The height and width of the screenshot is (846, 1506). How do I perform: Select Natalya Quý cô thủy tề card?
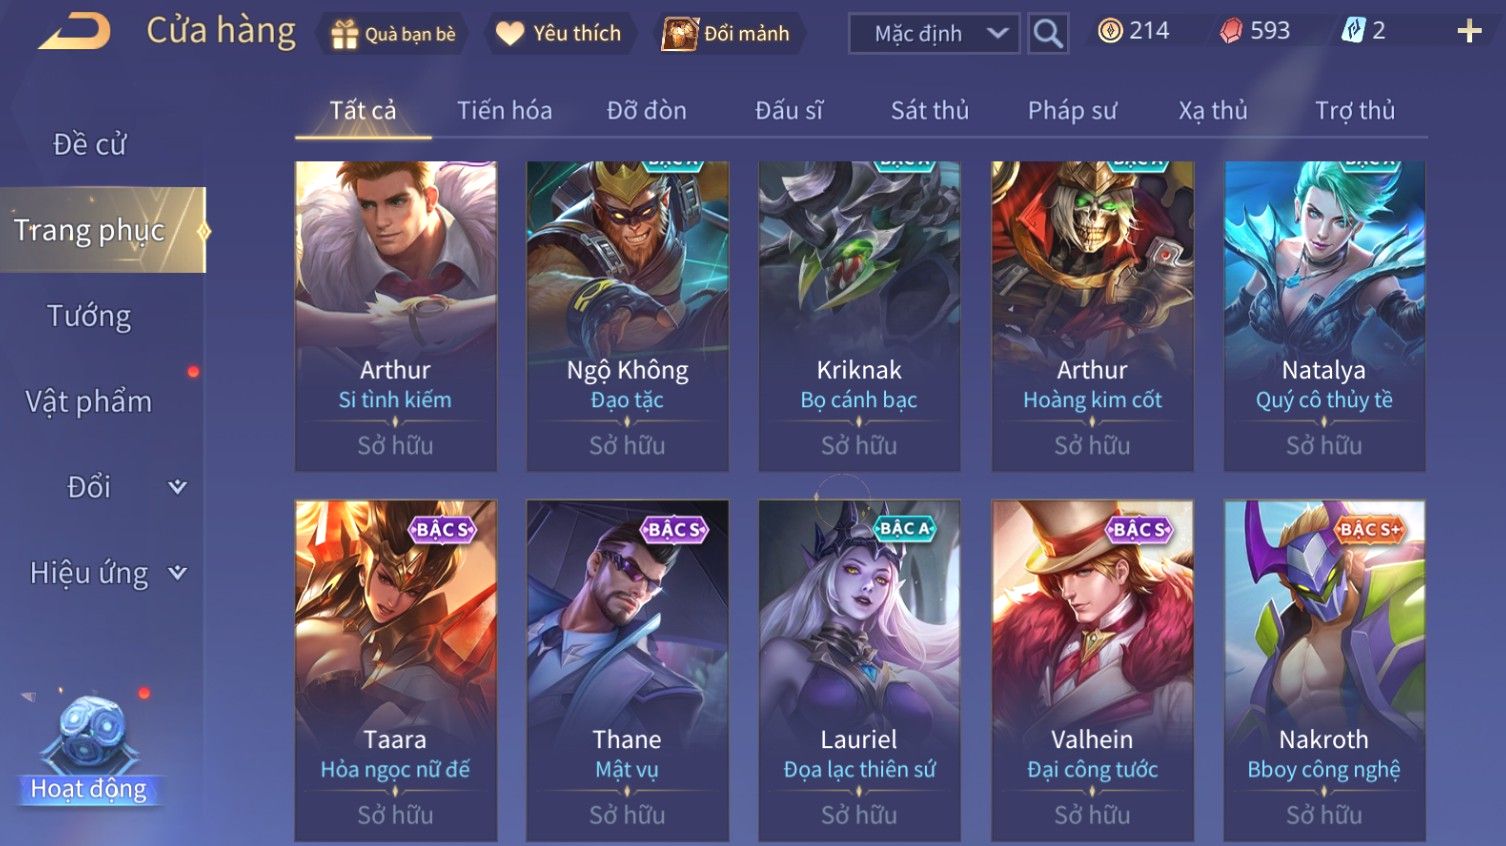[1324, 316]
